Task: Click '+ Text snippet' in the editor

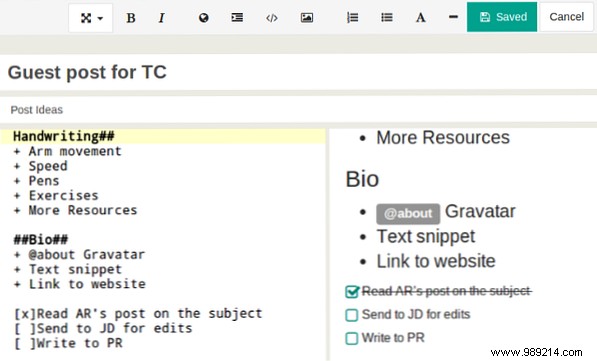Action: click(68, 269)
